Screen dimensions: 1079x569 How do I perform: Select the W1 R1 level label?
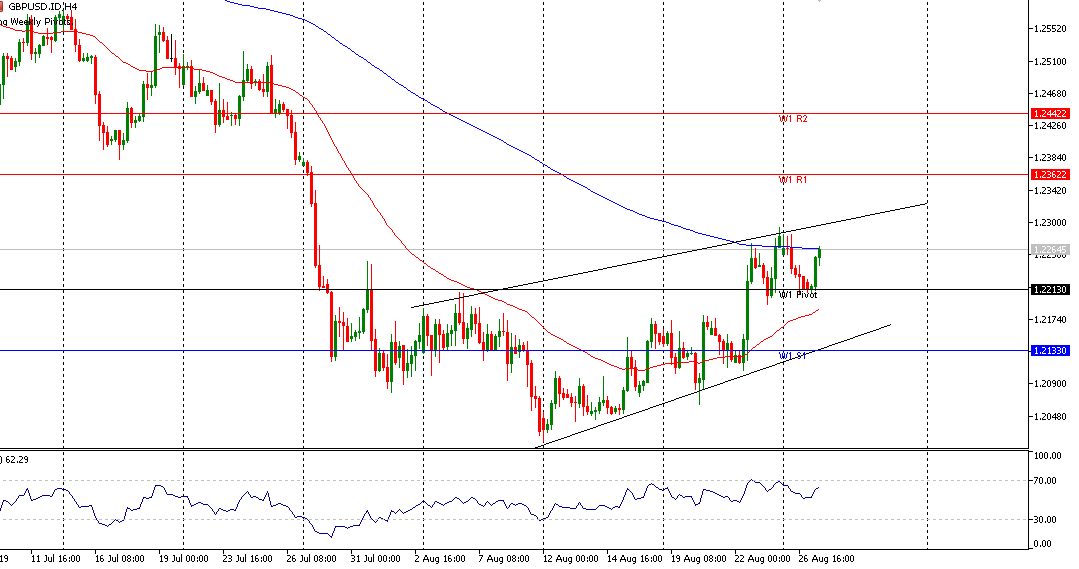[793, 180]
